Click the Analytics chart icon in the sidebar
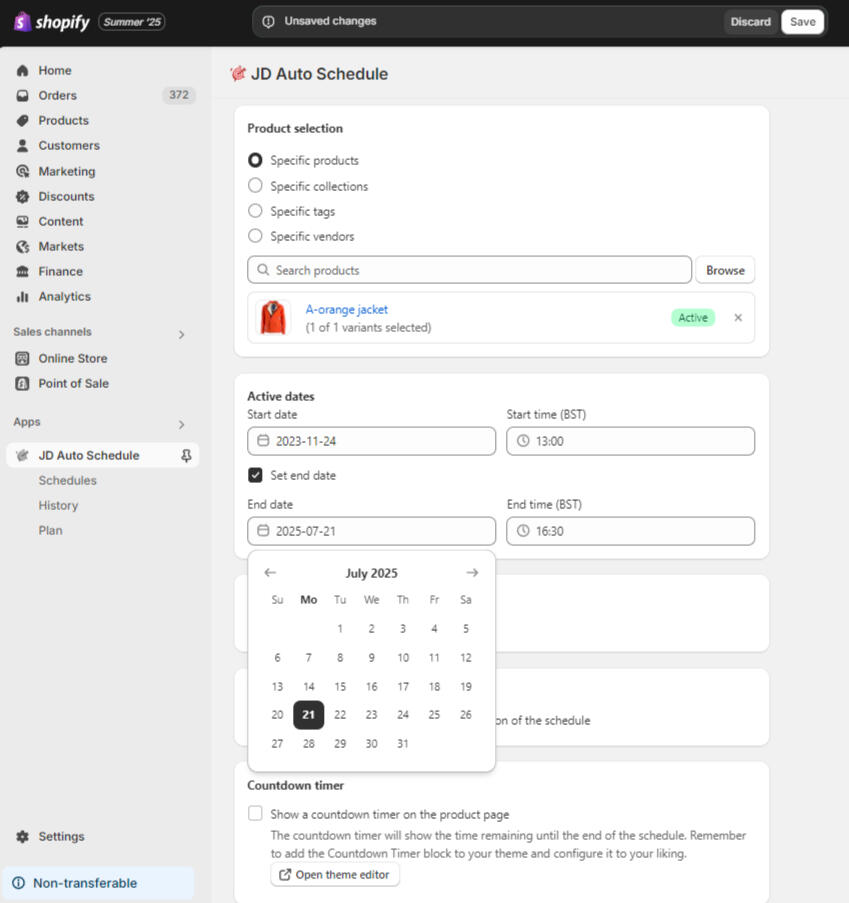Image resolution: width=849 pixels, height=903 pixels. click(x=22, y=297)
